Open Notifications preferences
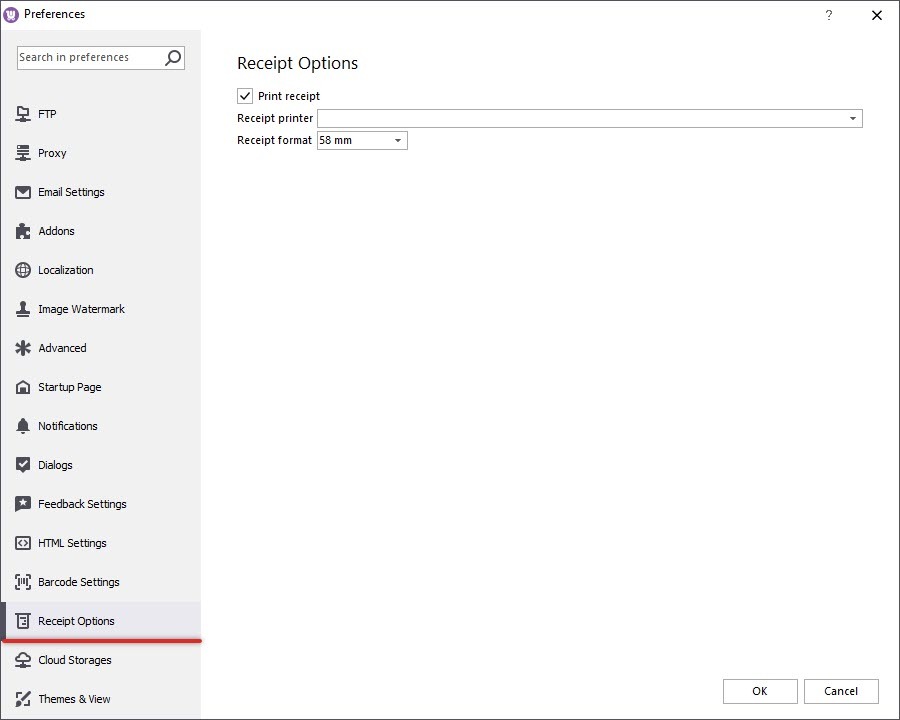The width and height of the screenshot is (900, 720). point(101,427)
